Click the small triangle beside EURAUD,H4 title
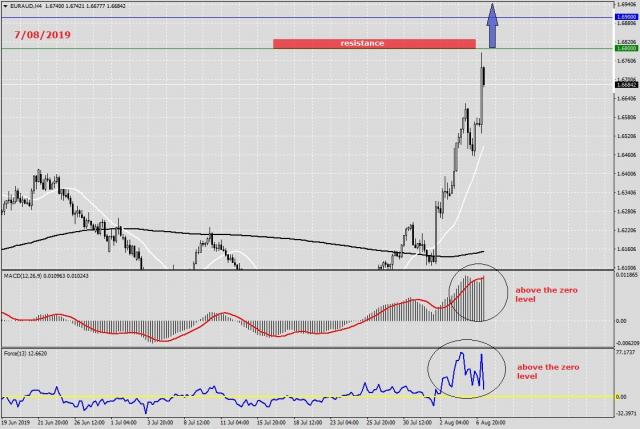640x429 pixels. click(x=5, y=6)
